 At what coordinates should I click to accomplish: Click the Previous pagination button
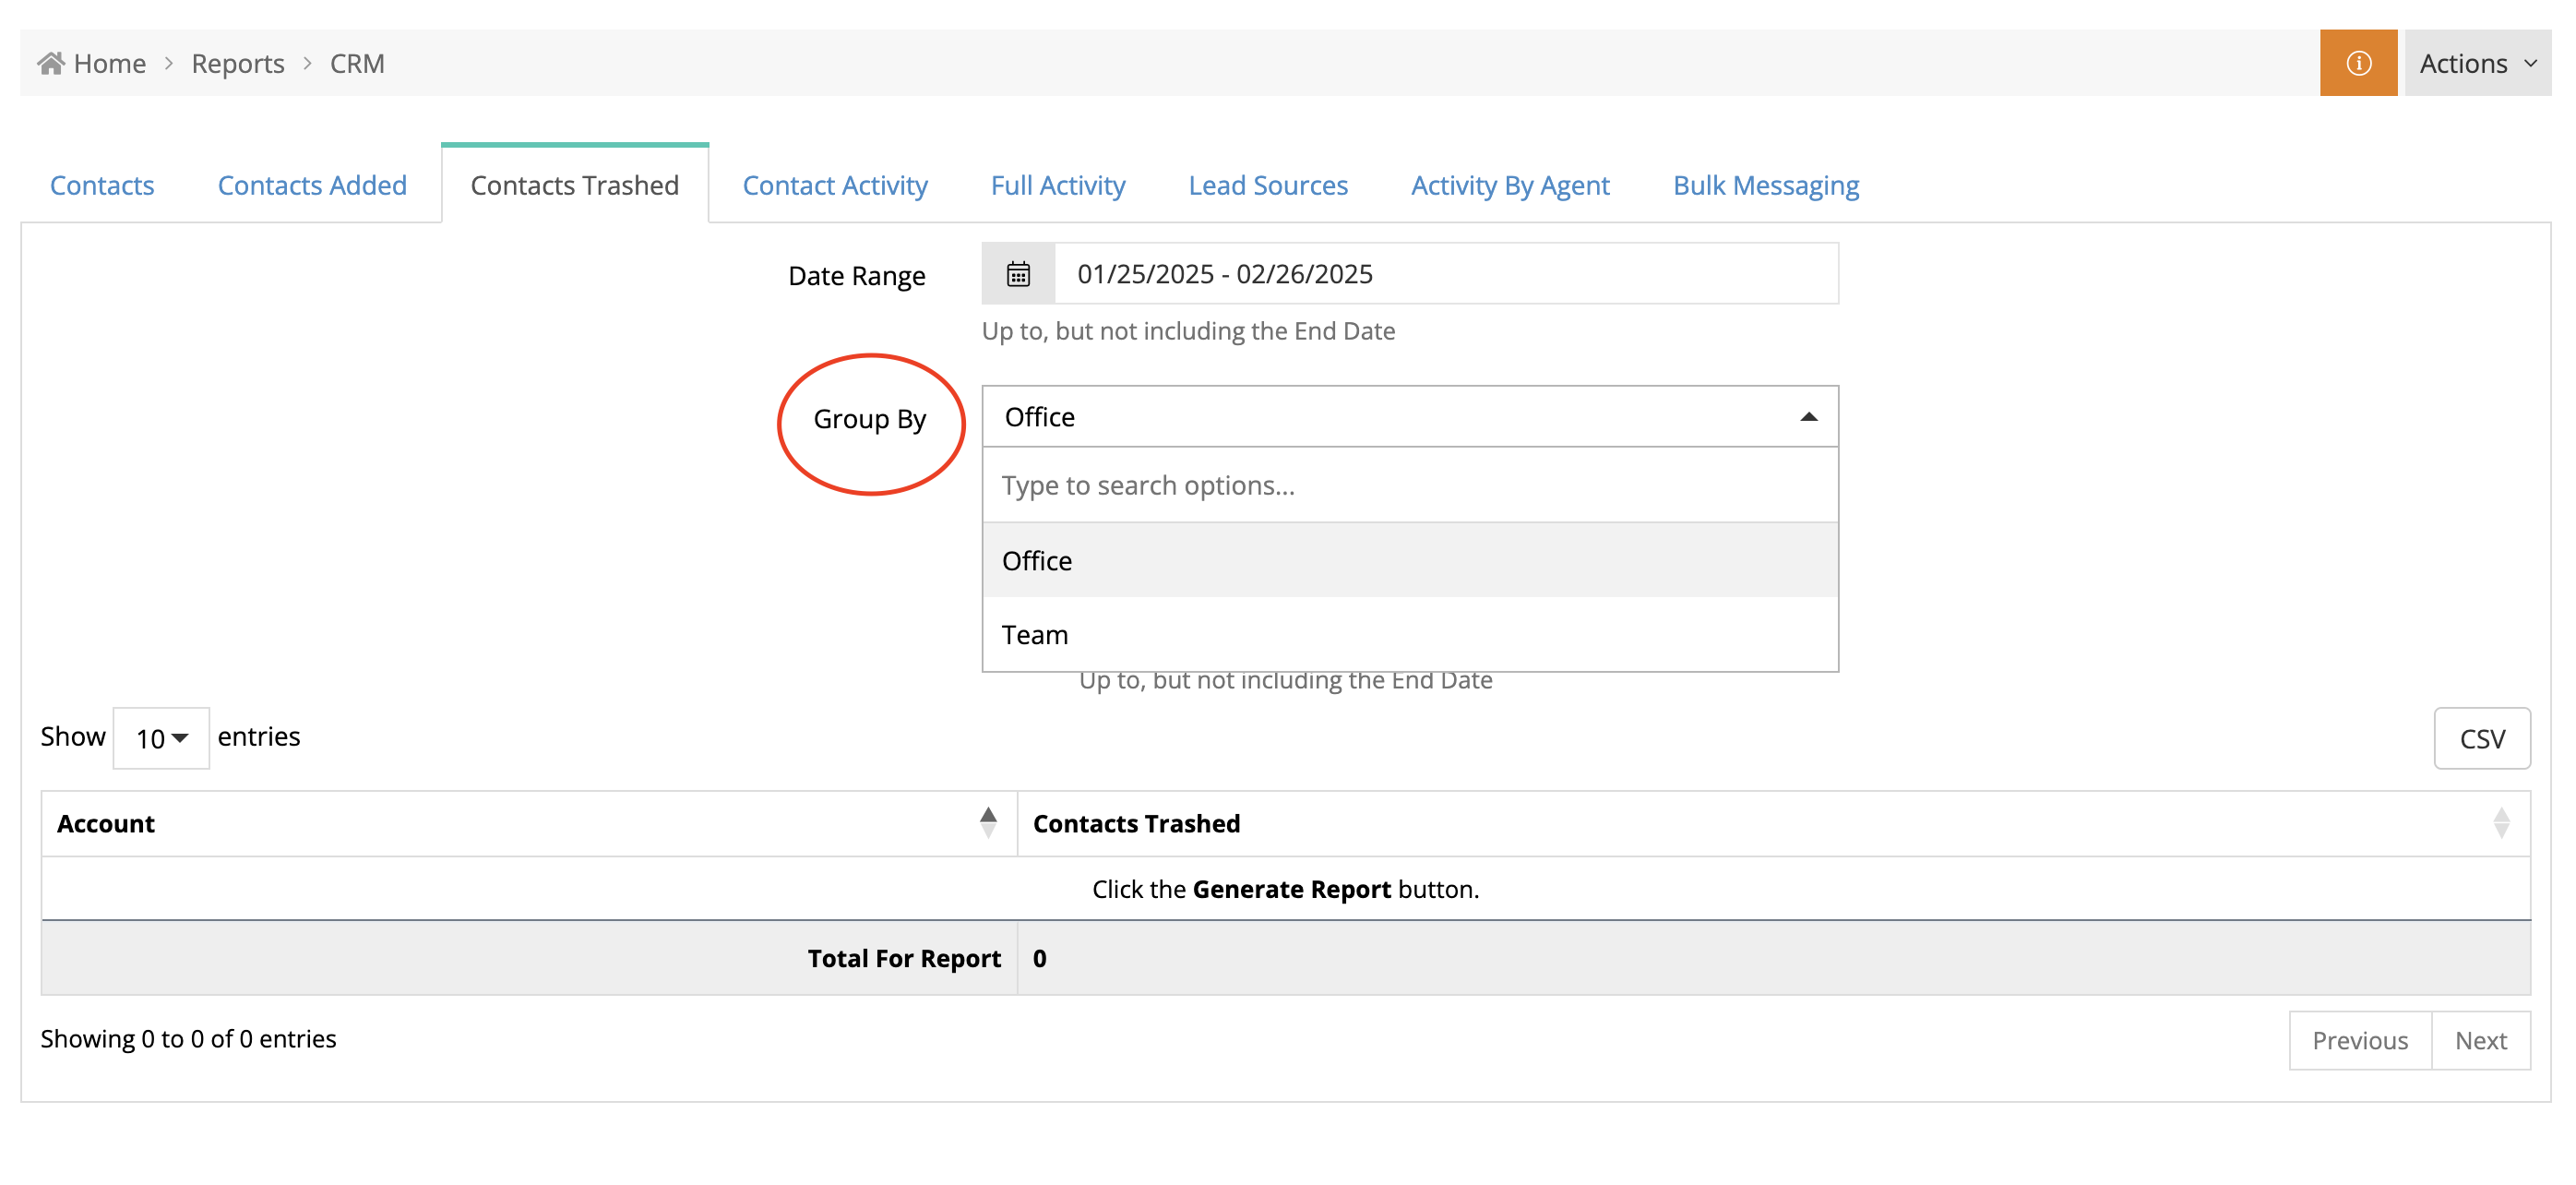2359,1040
